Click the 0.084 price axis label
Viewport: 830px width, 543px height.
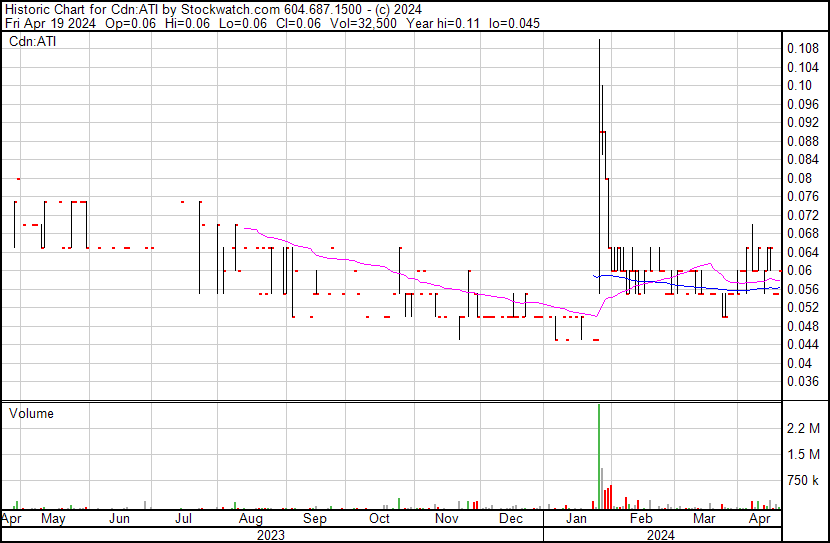click(x=802, y=159)
